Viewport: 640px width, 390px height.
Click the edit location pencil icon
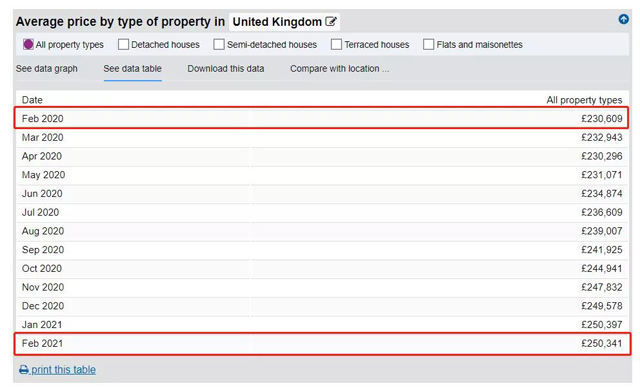point(331,21)
